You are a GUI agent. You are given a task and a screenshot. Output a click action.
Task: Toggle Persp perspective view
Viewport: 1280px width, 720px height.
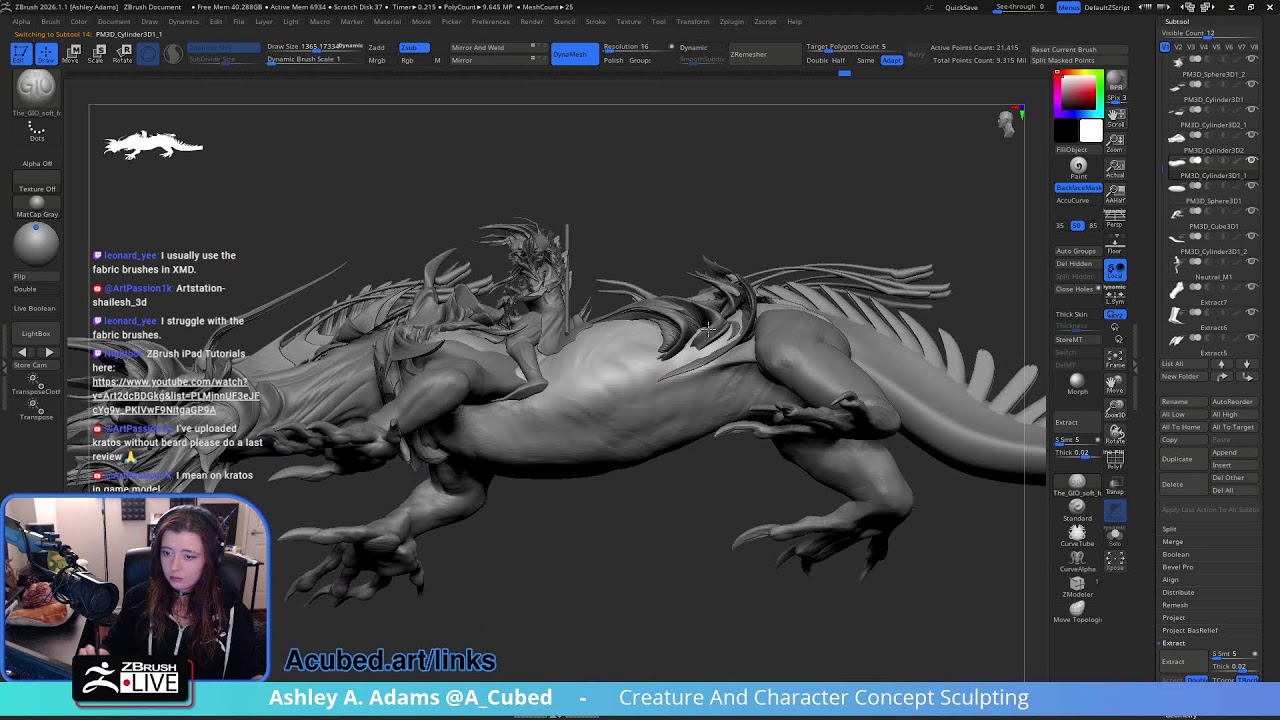coord(1115,218)
